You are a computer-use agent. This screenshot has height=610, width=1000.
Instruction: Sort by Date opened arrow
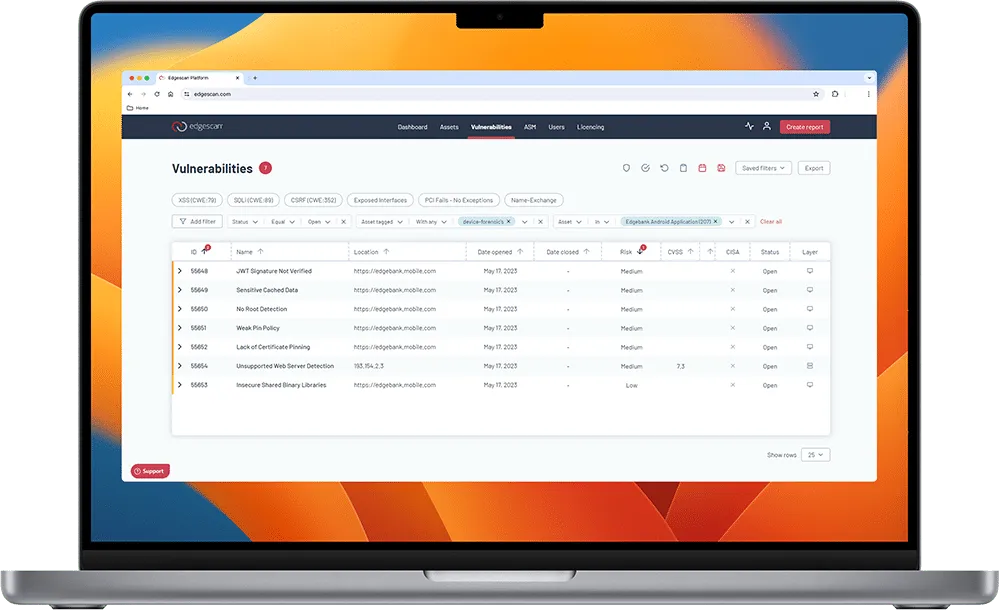point(520,252)
